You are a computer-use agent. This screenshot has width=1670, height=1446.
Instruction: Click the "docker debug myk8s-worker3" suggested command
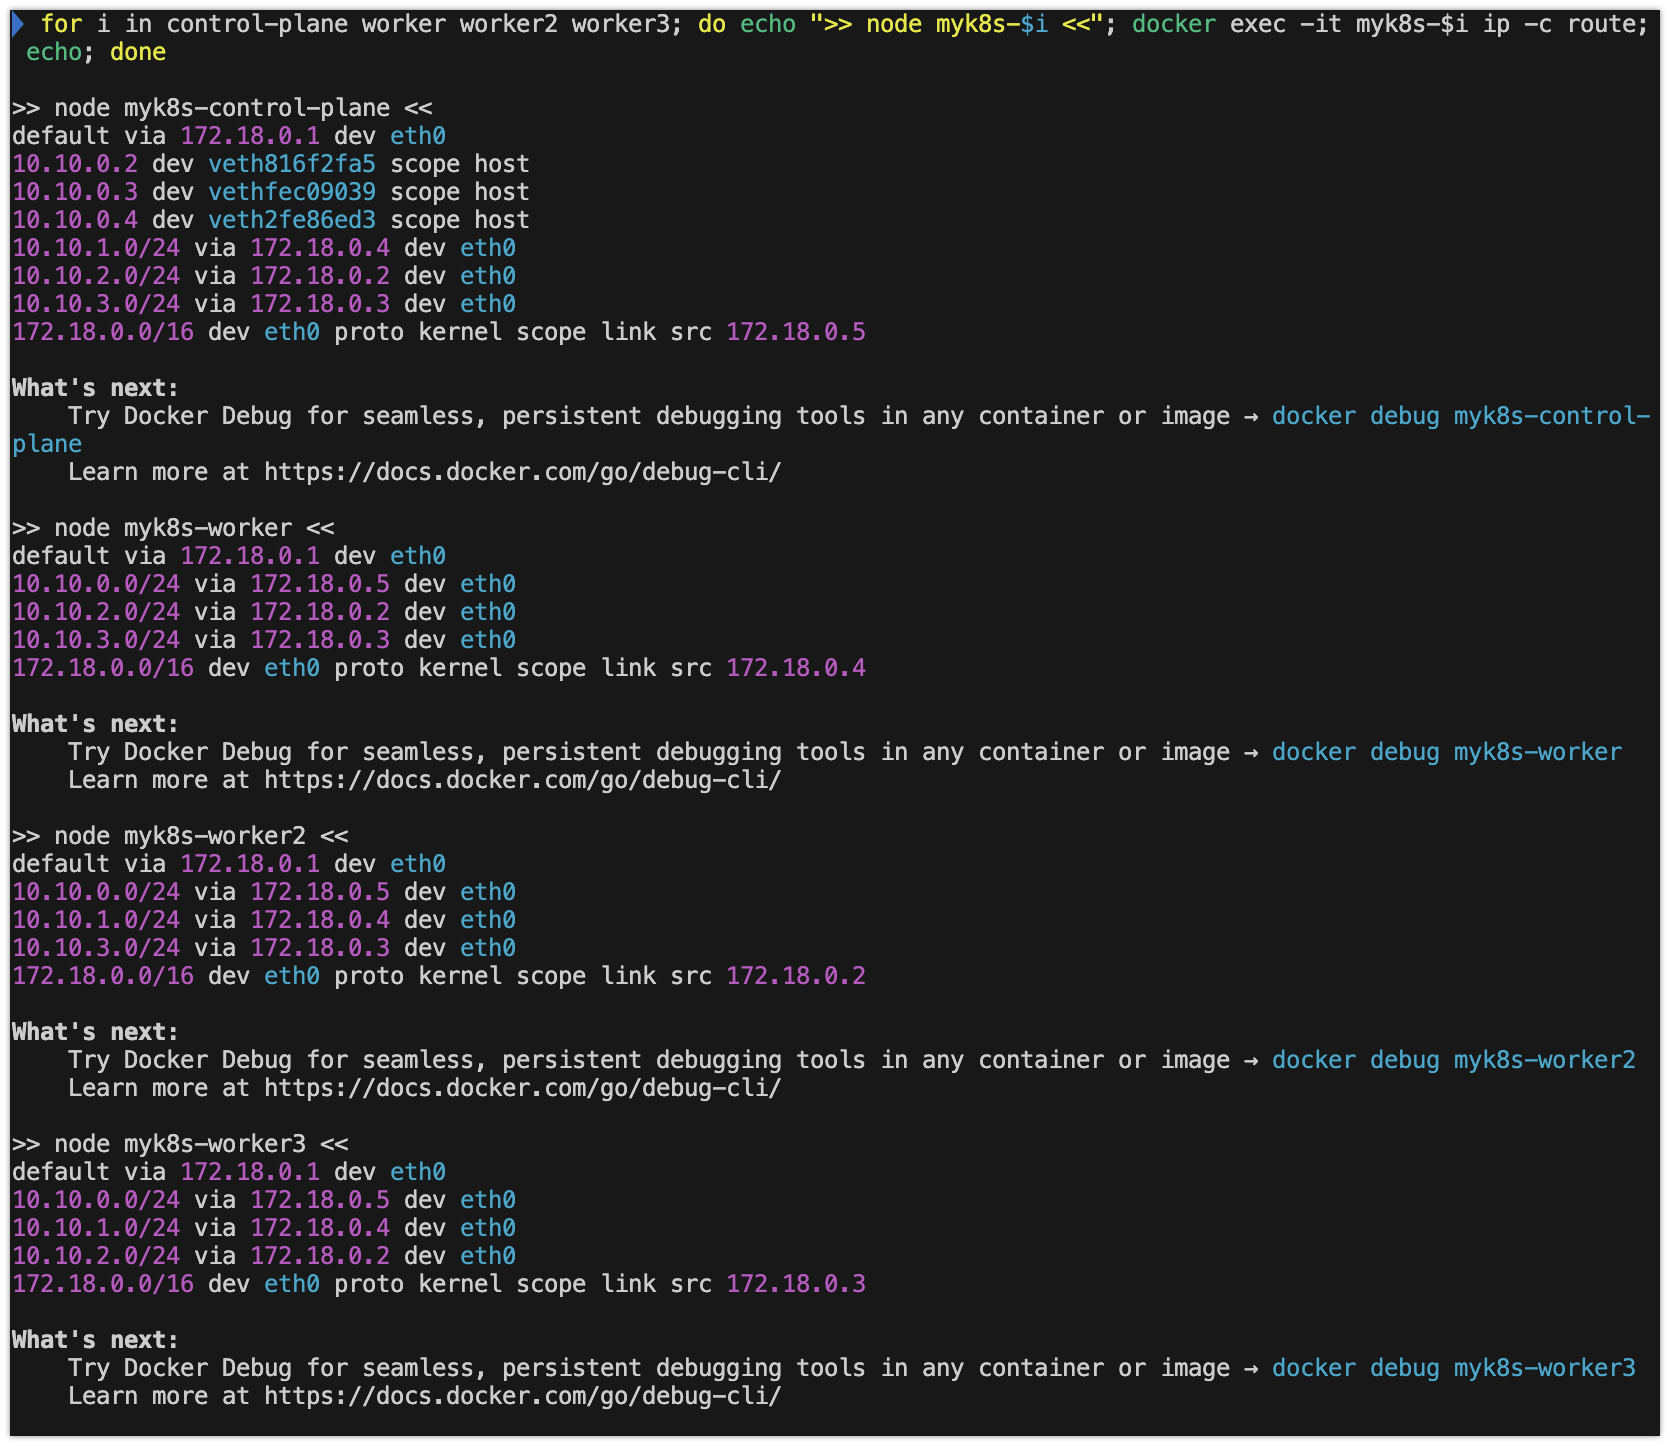pyautogui.click(x=1454, y=1368)
